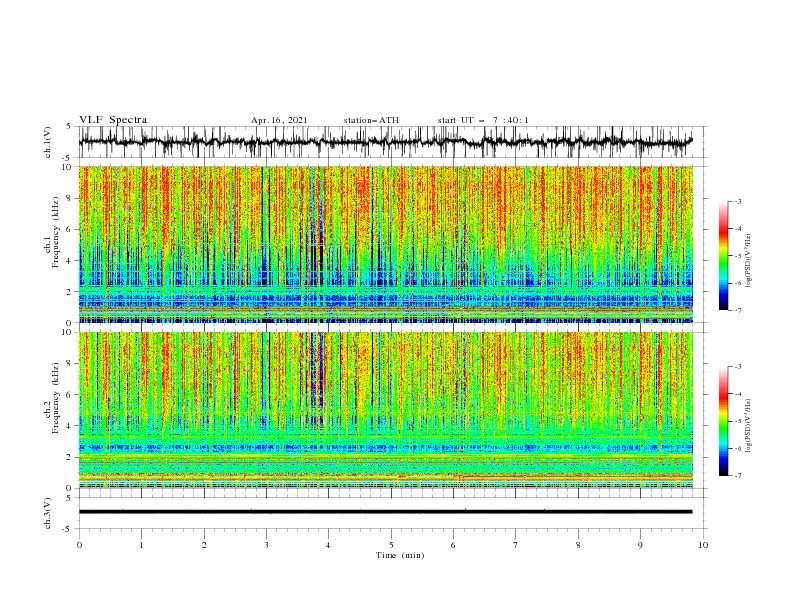Click the "ch.1(V)" waveform axis label
Viewport: 792px width, 612px height.
(x=48, y=142)
